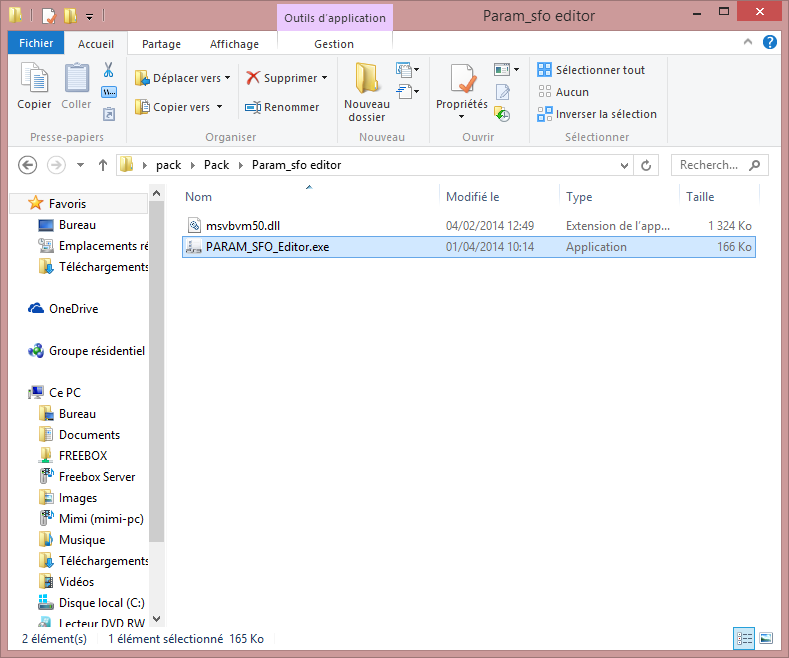Go back with the back arrow
This screenshot has width=789, height=658.
click(28, 165)
